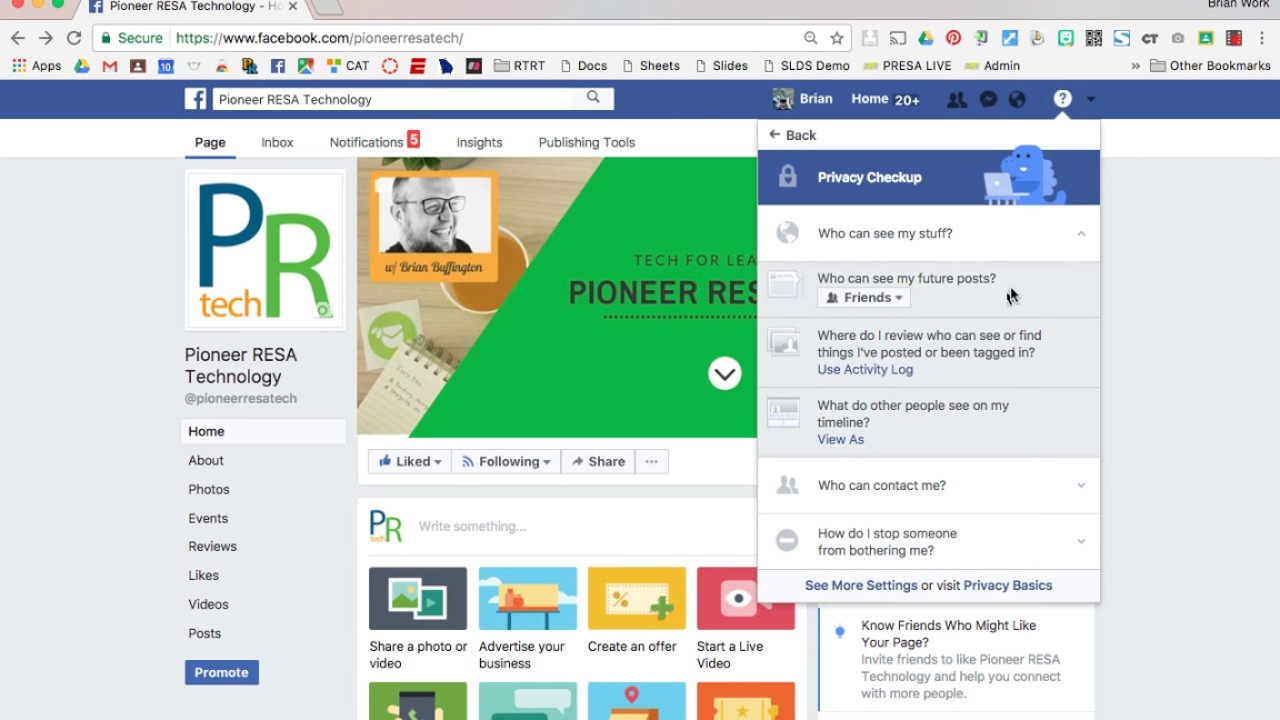The width and height of the screenshot is (1280, 720).
Task: Expand How do I stop someone from bothering me
Action: pyautogui.click(x=1081, y=541)
